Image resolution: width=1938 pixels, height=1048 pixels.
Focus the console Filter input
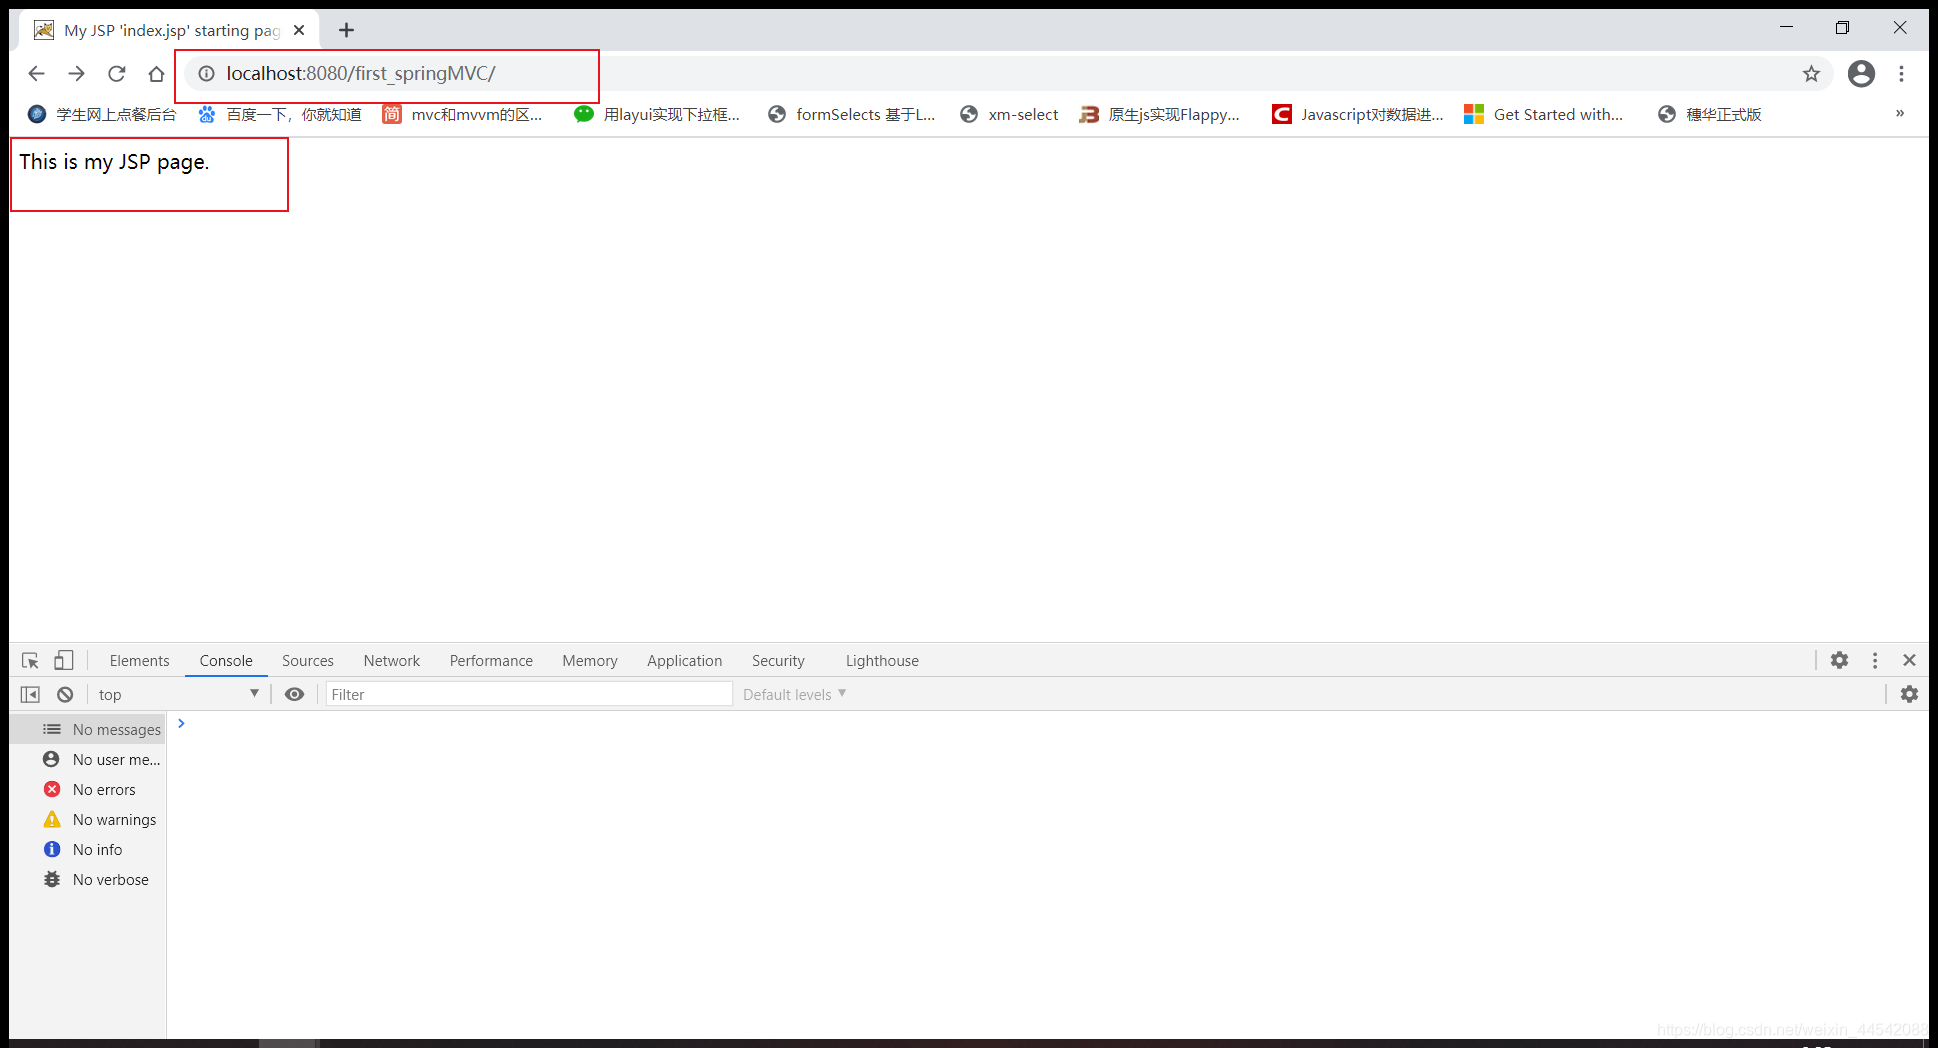(529, 695)
